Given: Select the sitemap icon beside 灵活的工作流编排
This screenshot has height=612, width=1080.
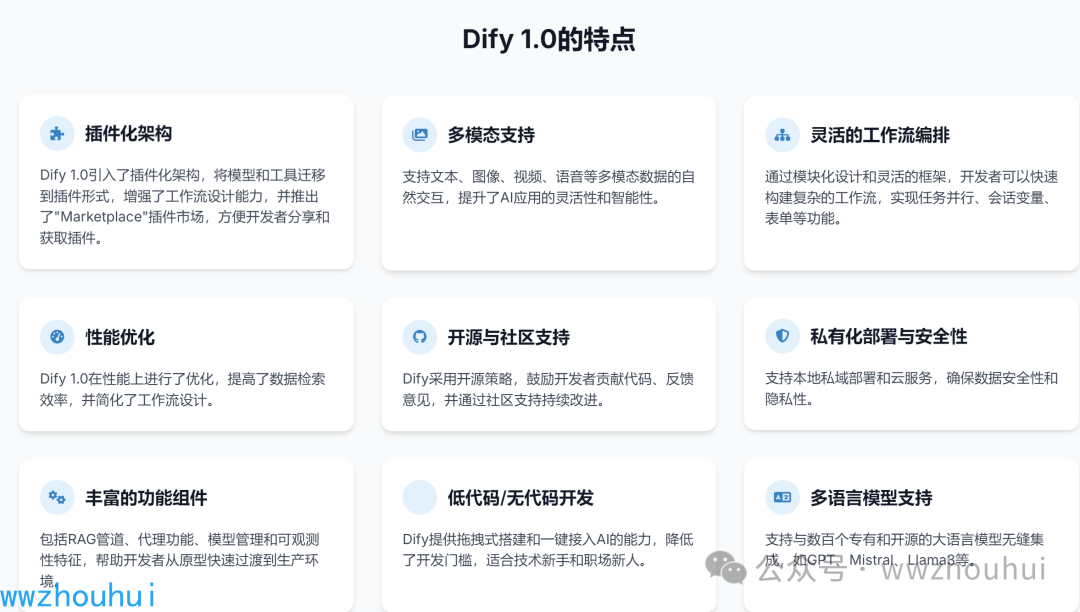Looking at the screenshot, I should click(x=782, y=134).
